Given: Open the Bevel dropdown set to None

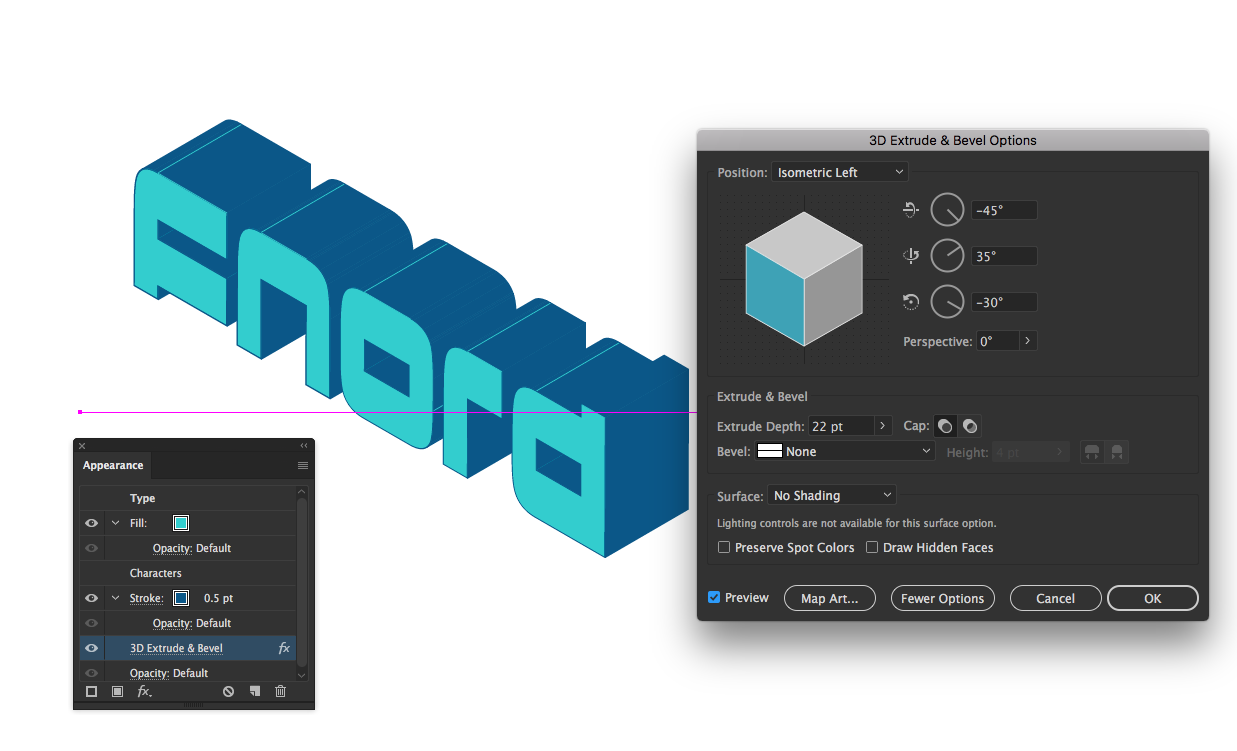Looking at the screenshot, I should click(845, 452).
